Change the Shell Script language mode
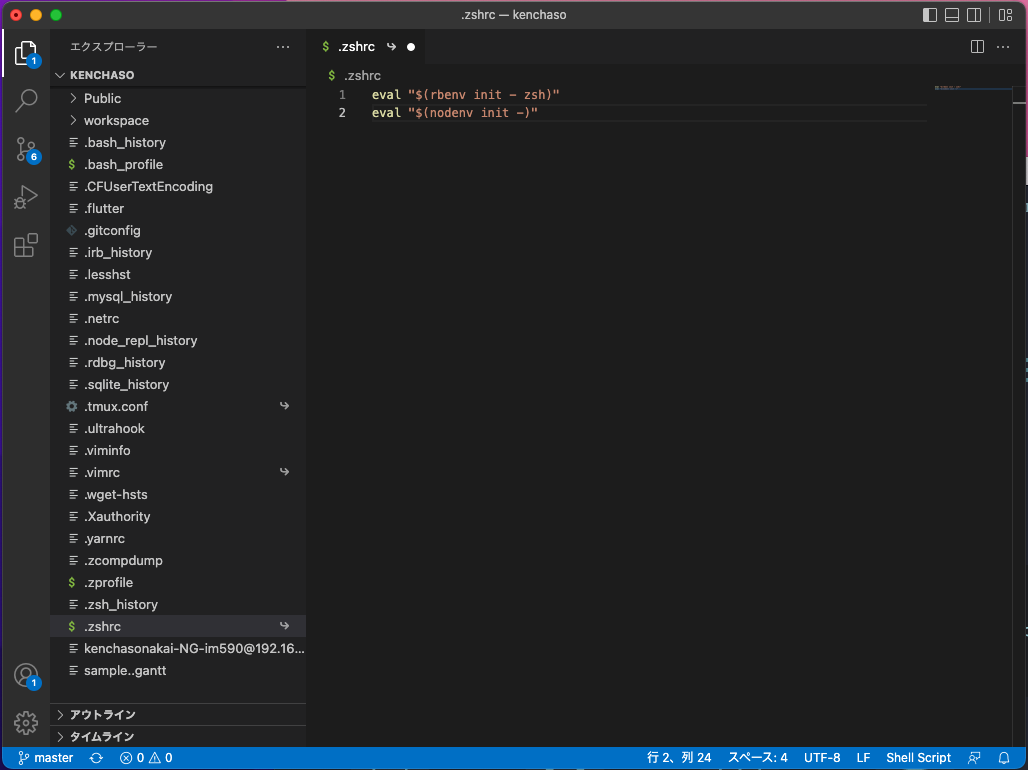Screen dimensions: 1028x770 pos(918,758)
